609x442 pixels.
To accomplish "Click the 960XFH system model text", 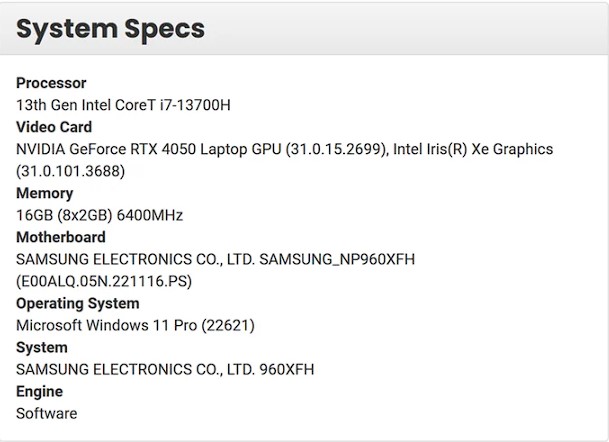I will 286,369.
